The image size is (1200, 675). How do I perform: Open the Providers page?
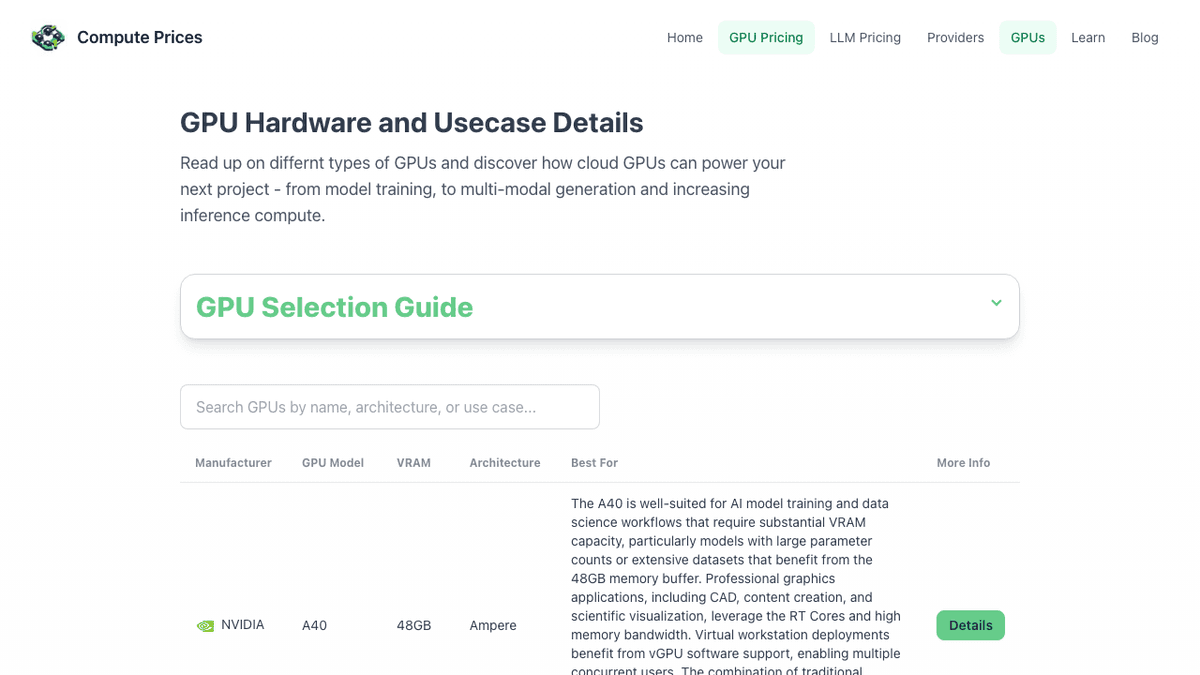pos(955,38)
